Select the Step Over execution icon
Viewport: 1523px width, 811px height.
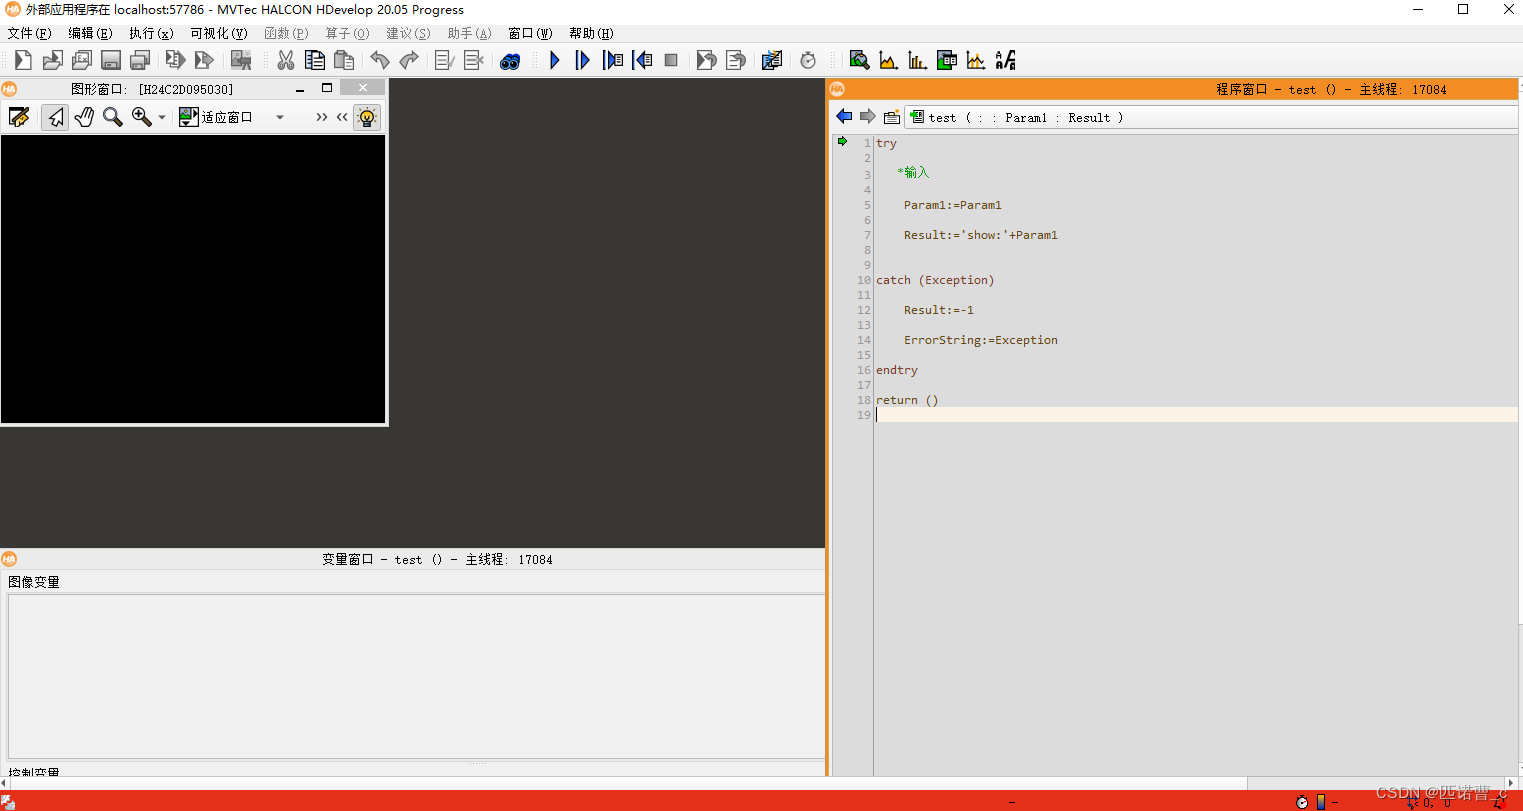pyautogui.click(x=583, y=60)
